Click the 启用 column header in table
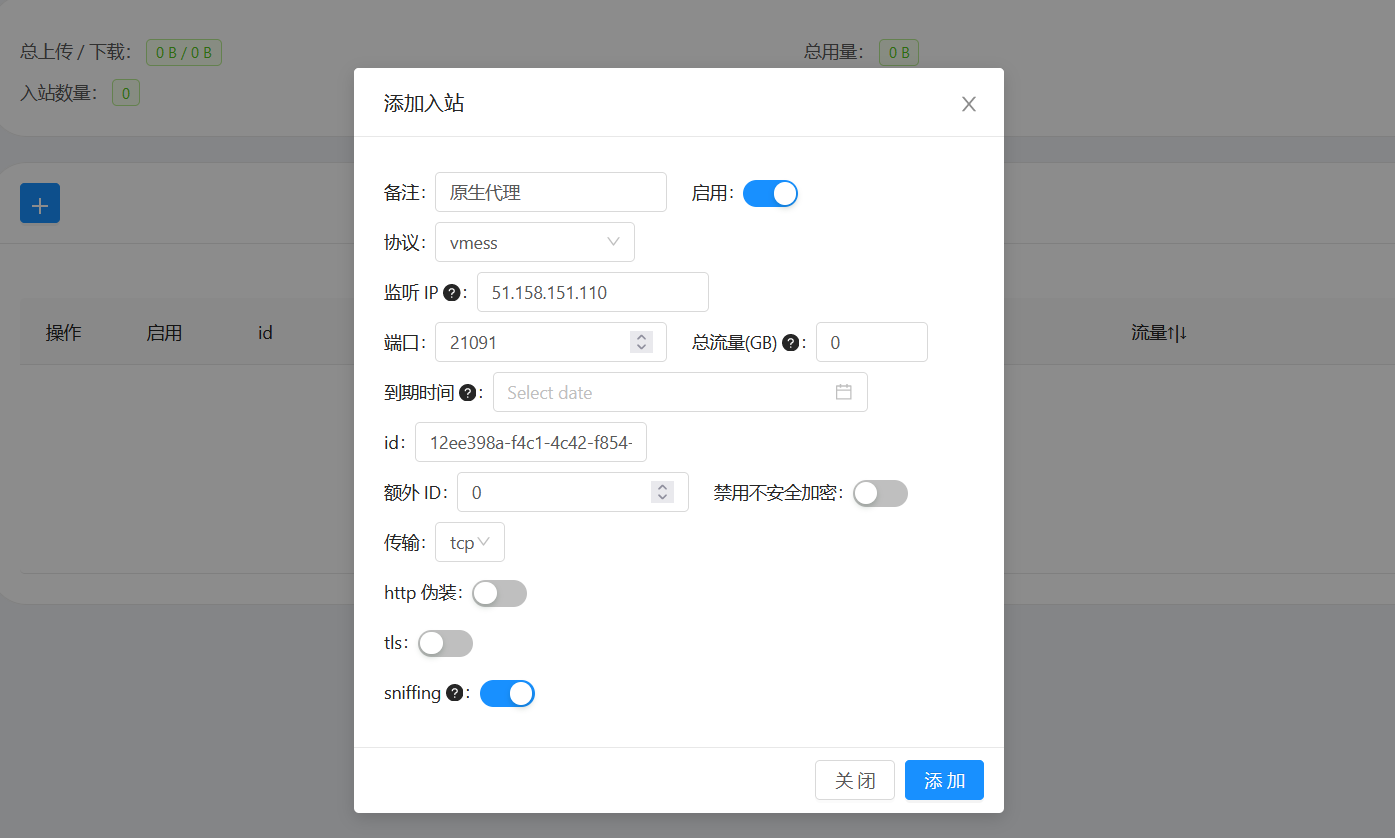The image size is (1395, 838). [164, 333]
